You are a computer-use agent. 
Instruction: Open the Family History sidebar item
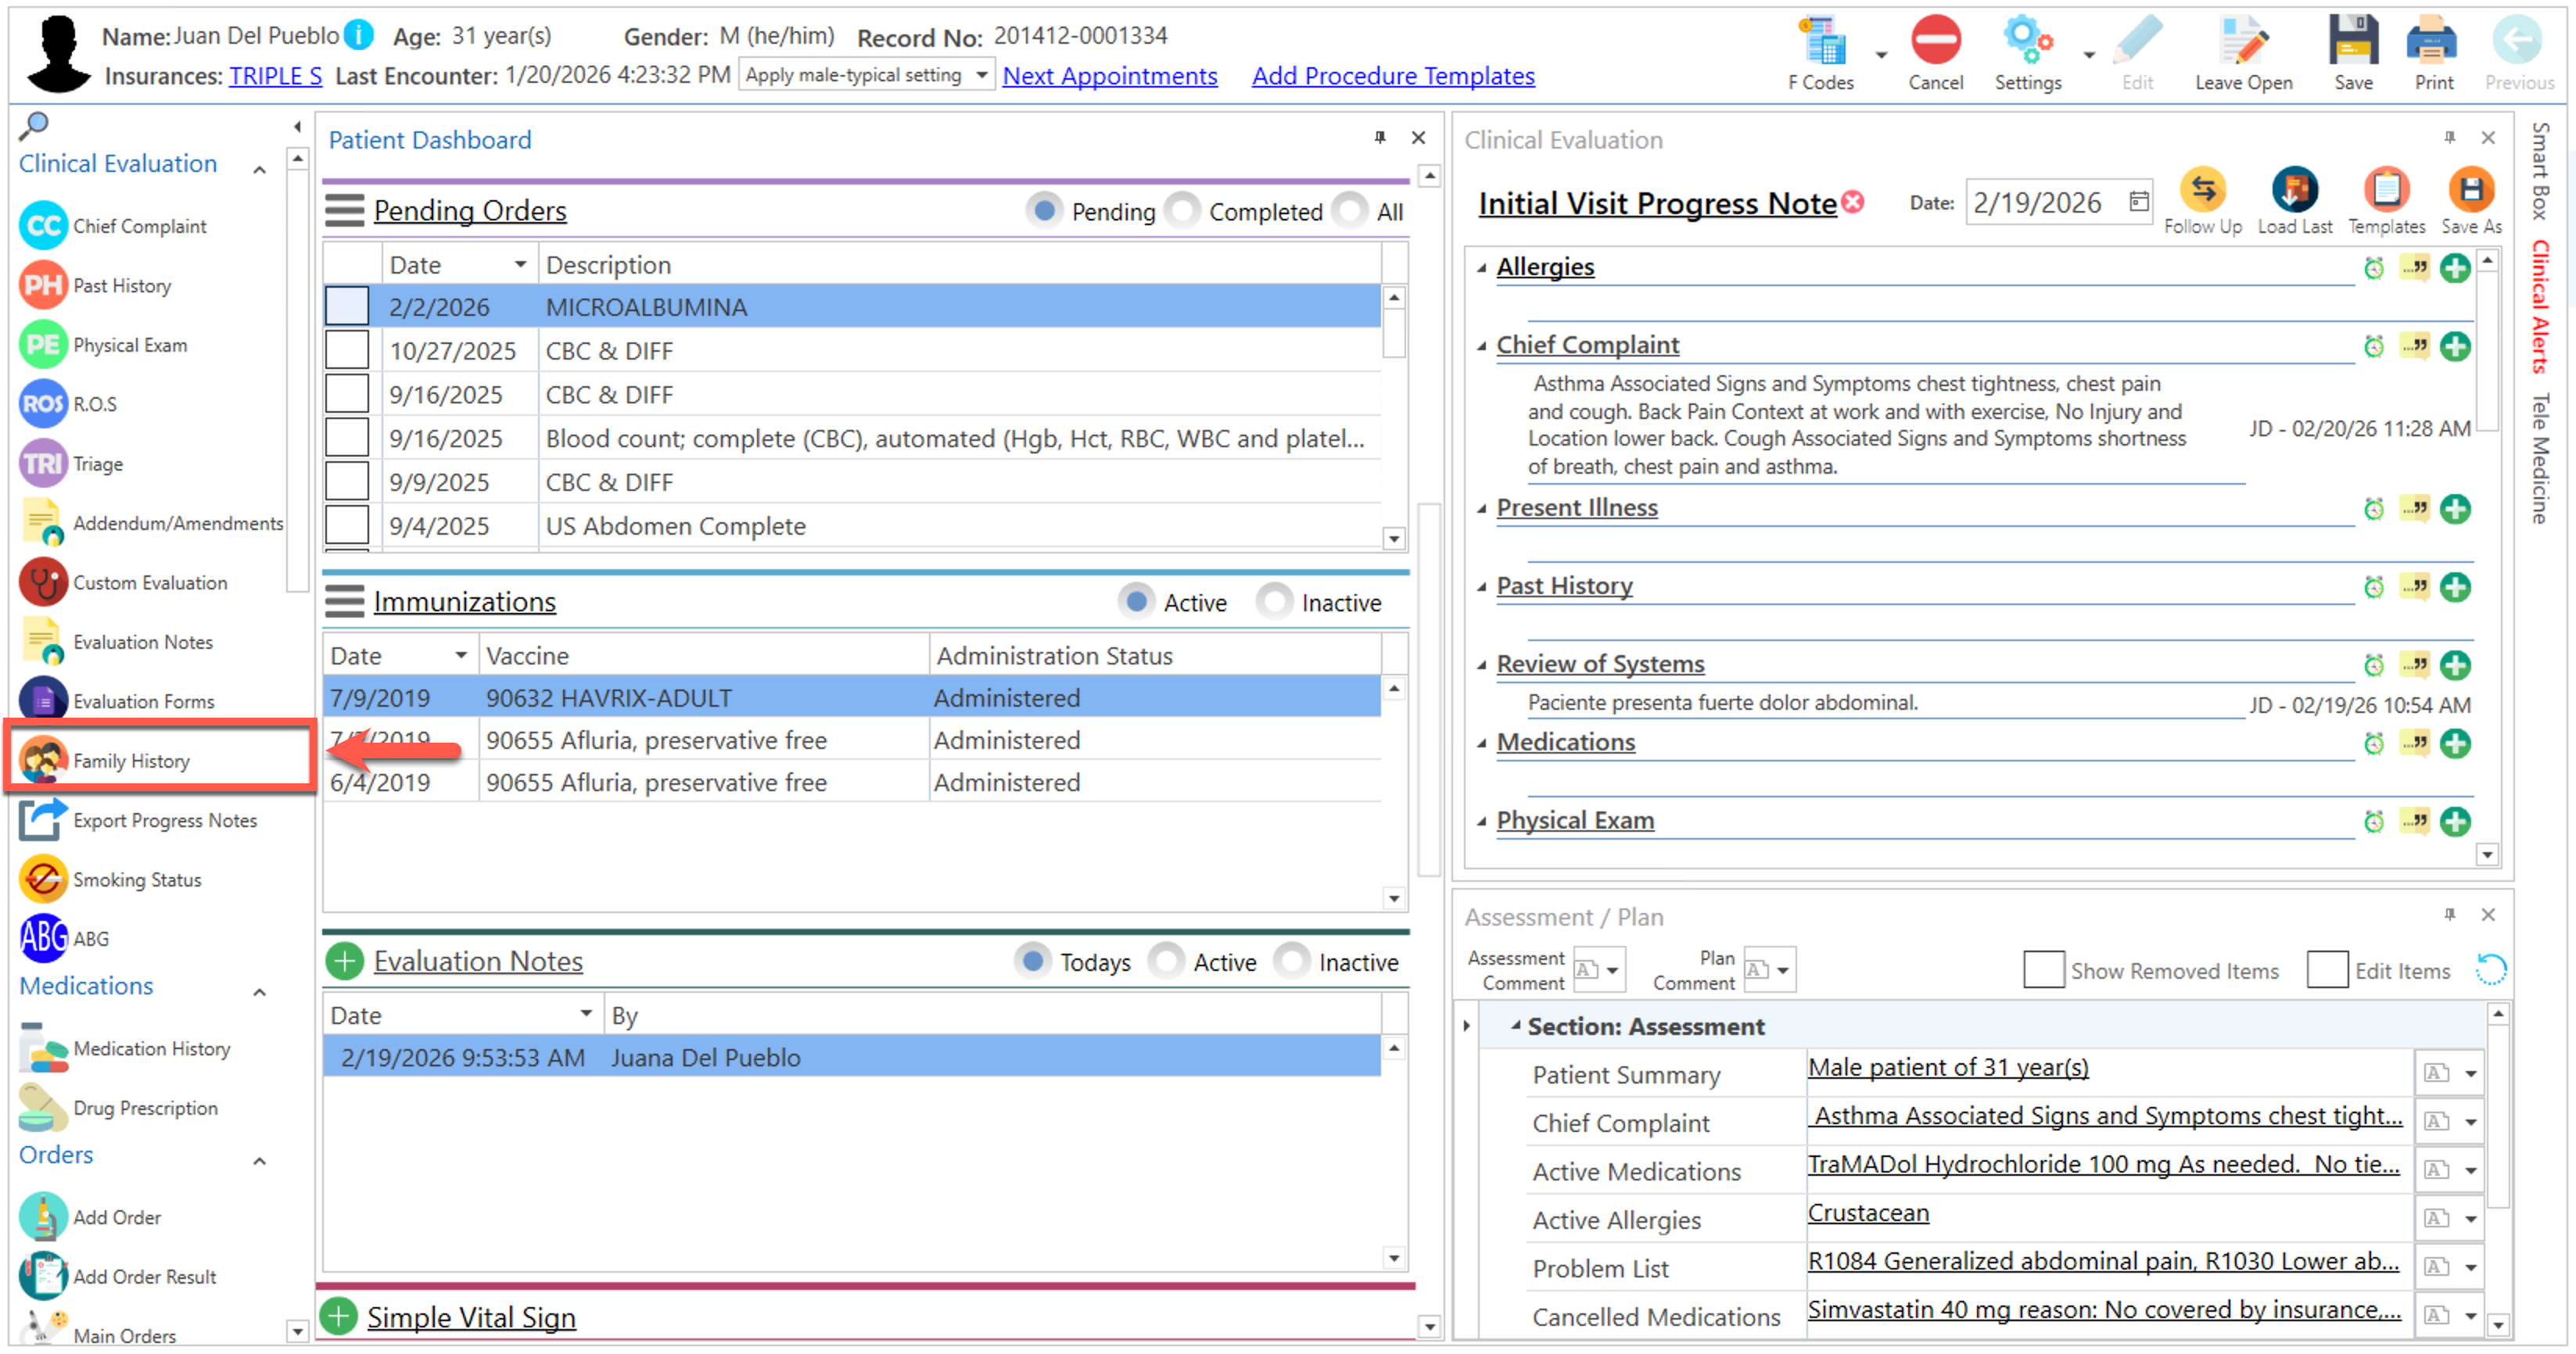pyautogui.click(x=130, y=761)
